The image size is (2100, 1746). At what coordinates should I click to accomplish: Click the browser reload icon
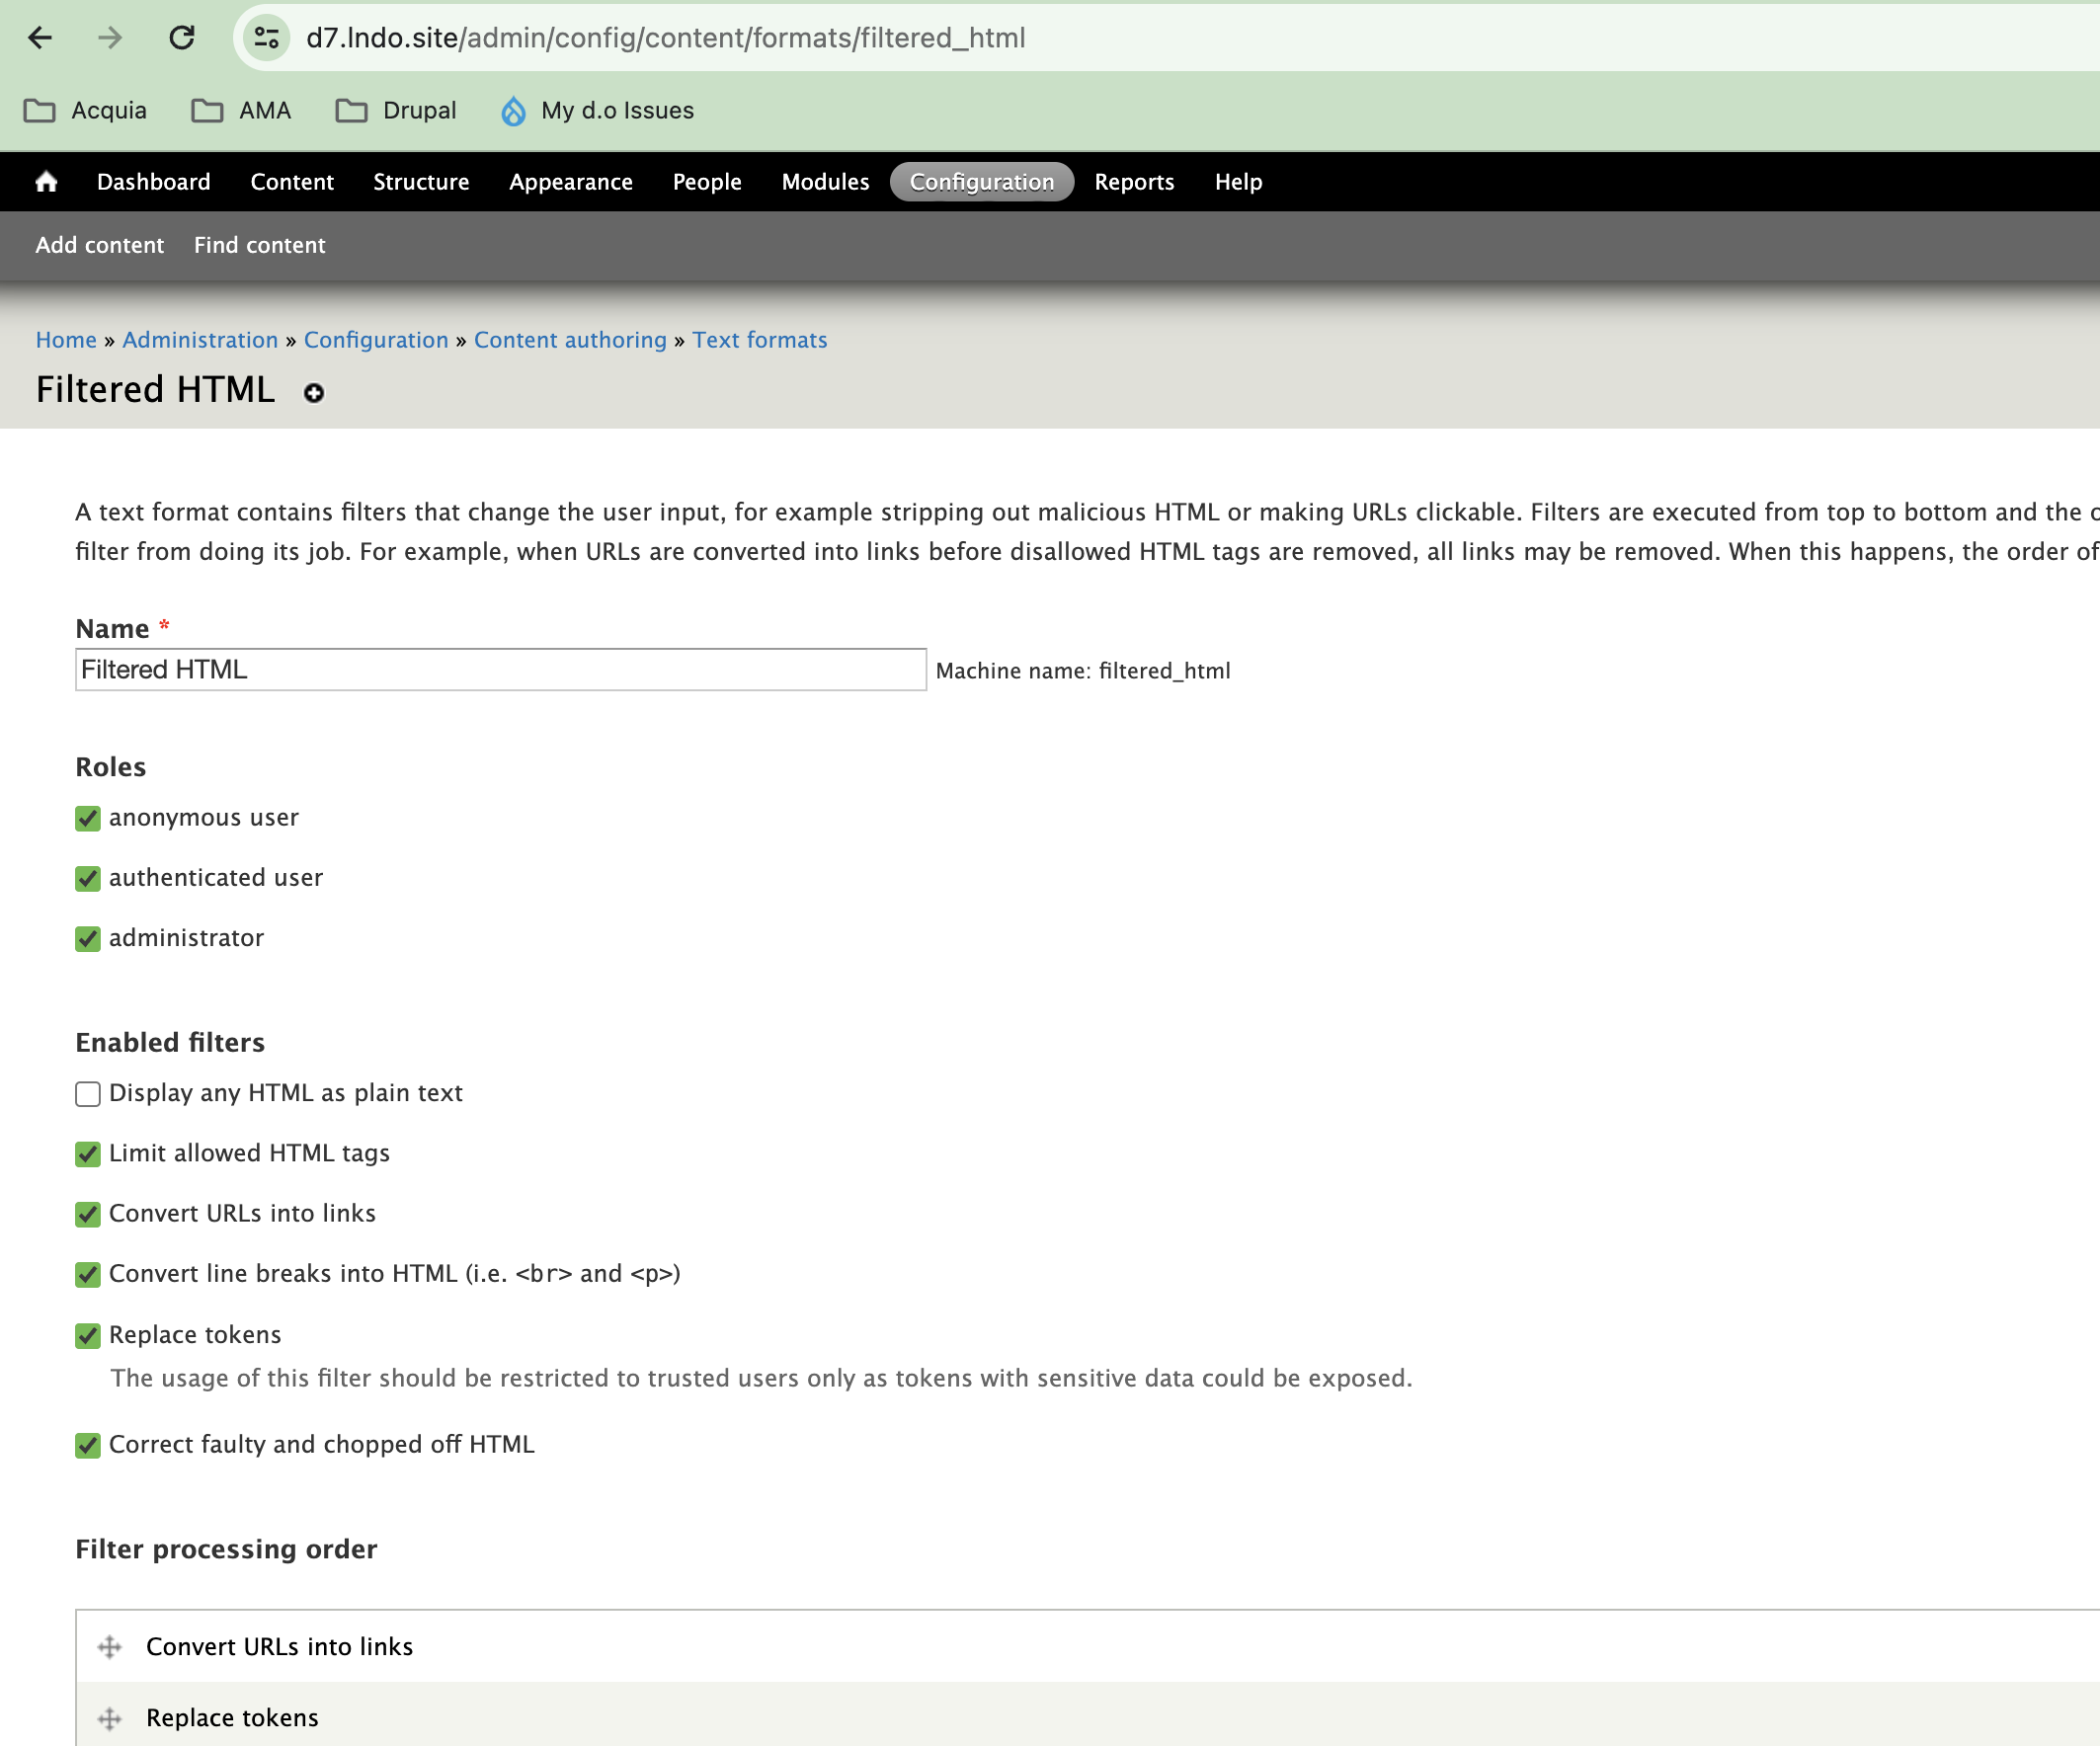coord(182,38)
